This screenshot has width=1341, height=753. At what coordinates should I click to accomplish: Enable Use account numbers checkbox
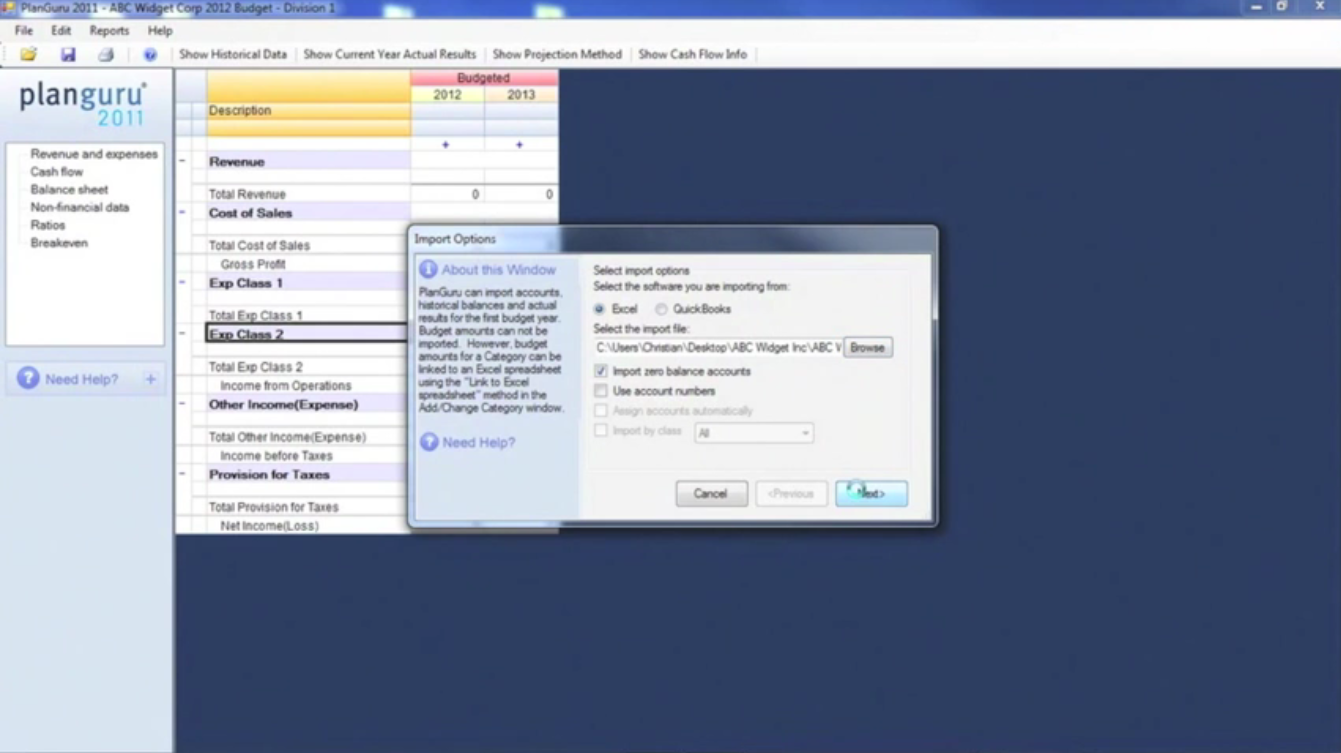point(601,391)
